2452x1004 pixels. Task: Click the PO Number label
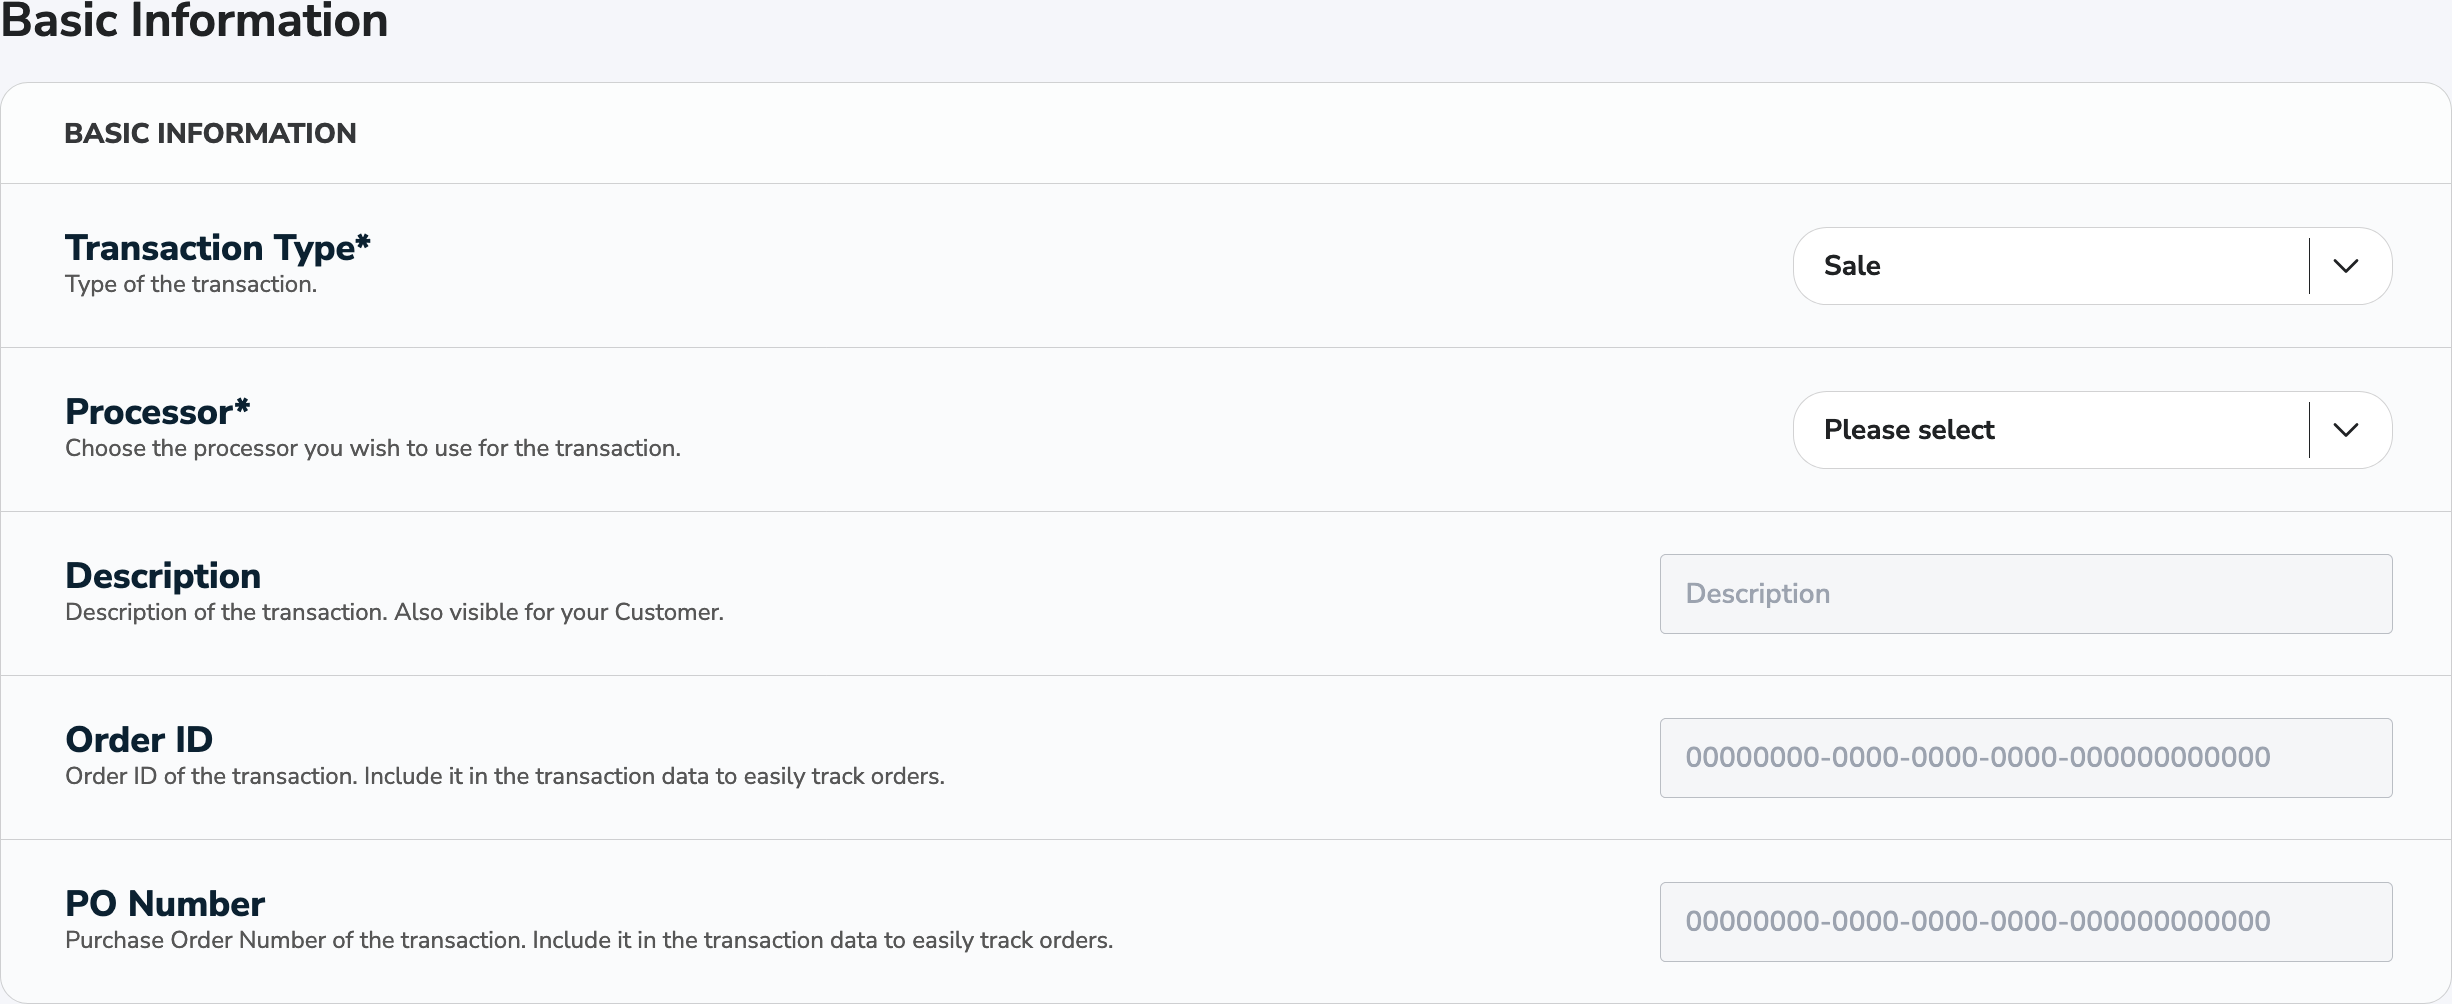(163, 903)
